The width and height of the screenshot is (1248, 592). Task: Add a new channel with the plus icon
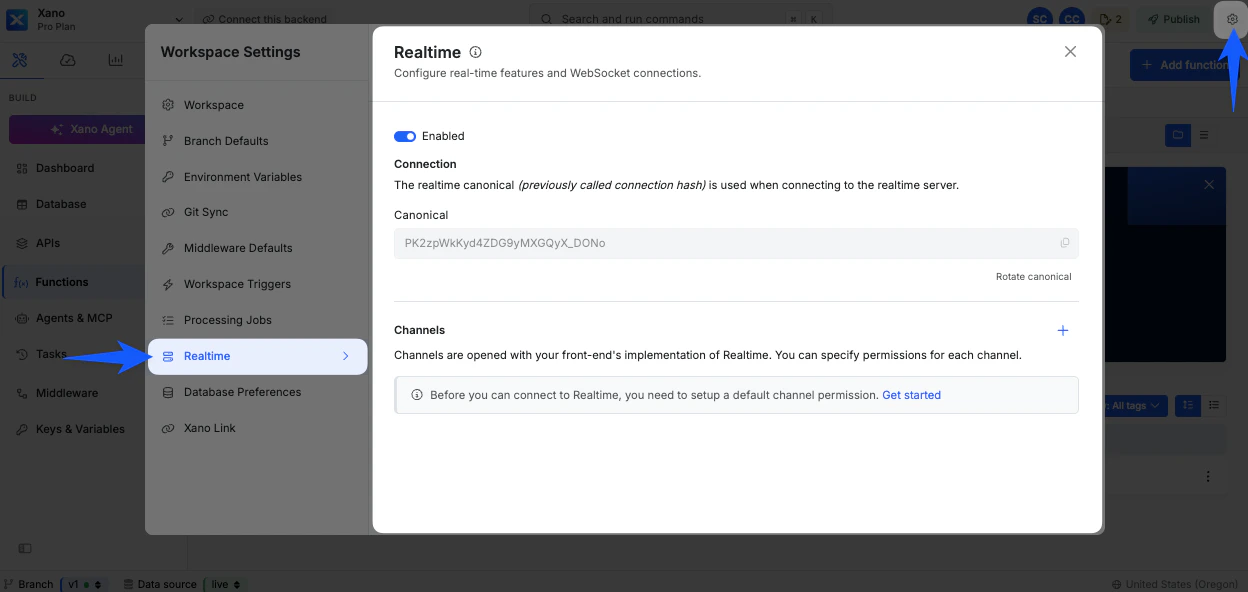1063,330
